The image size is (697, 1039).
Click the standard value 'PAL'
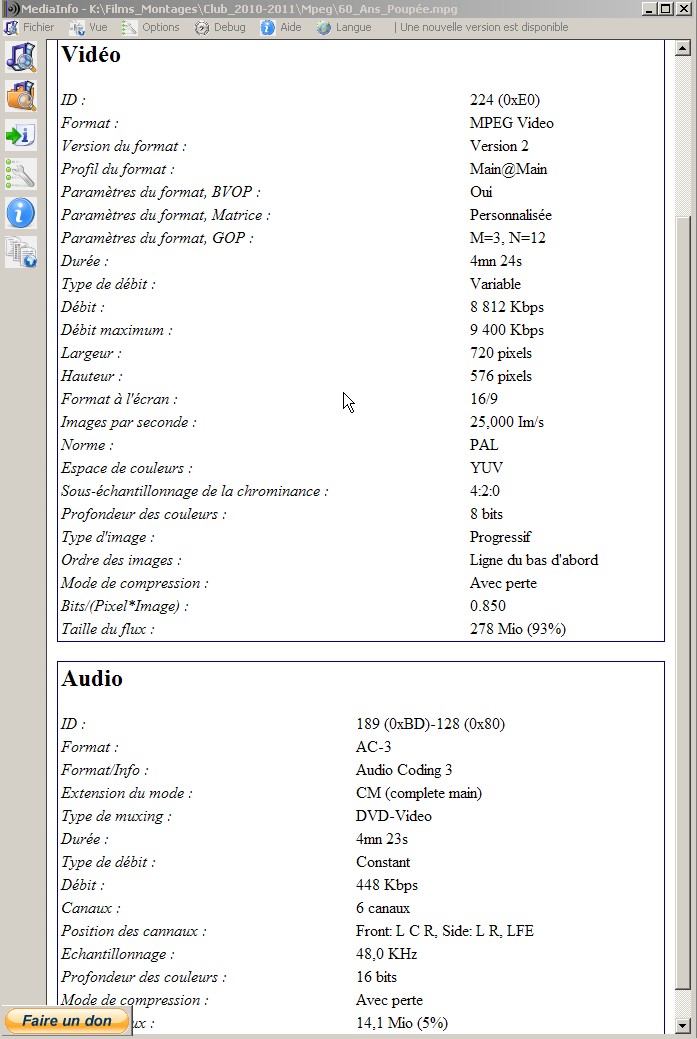484,445
